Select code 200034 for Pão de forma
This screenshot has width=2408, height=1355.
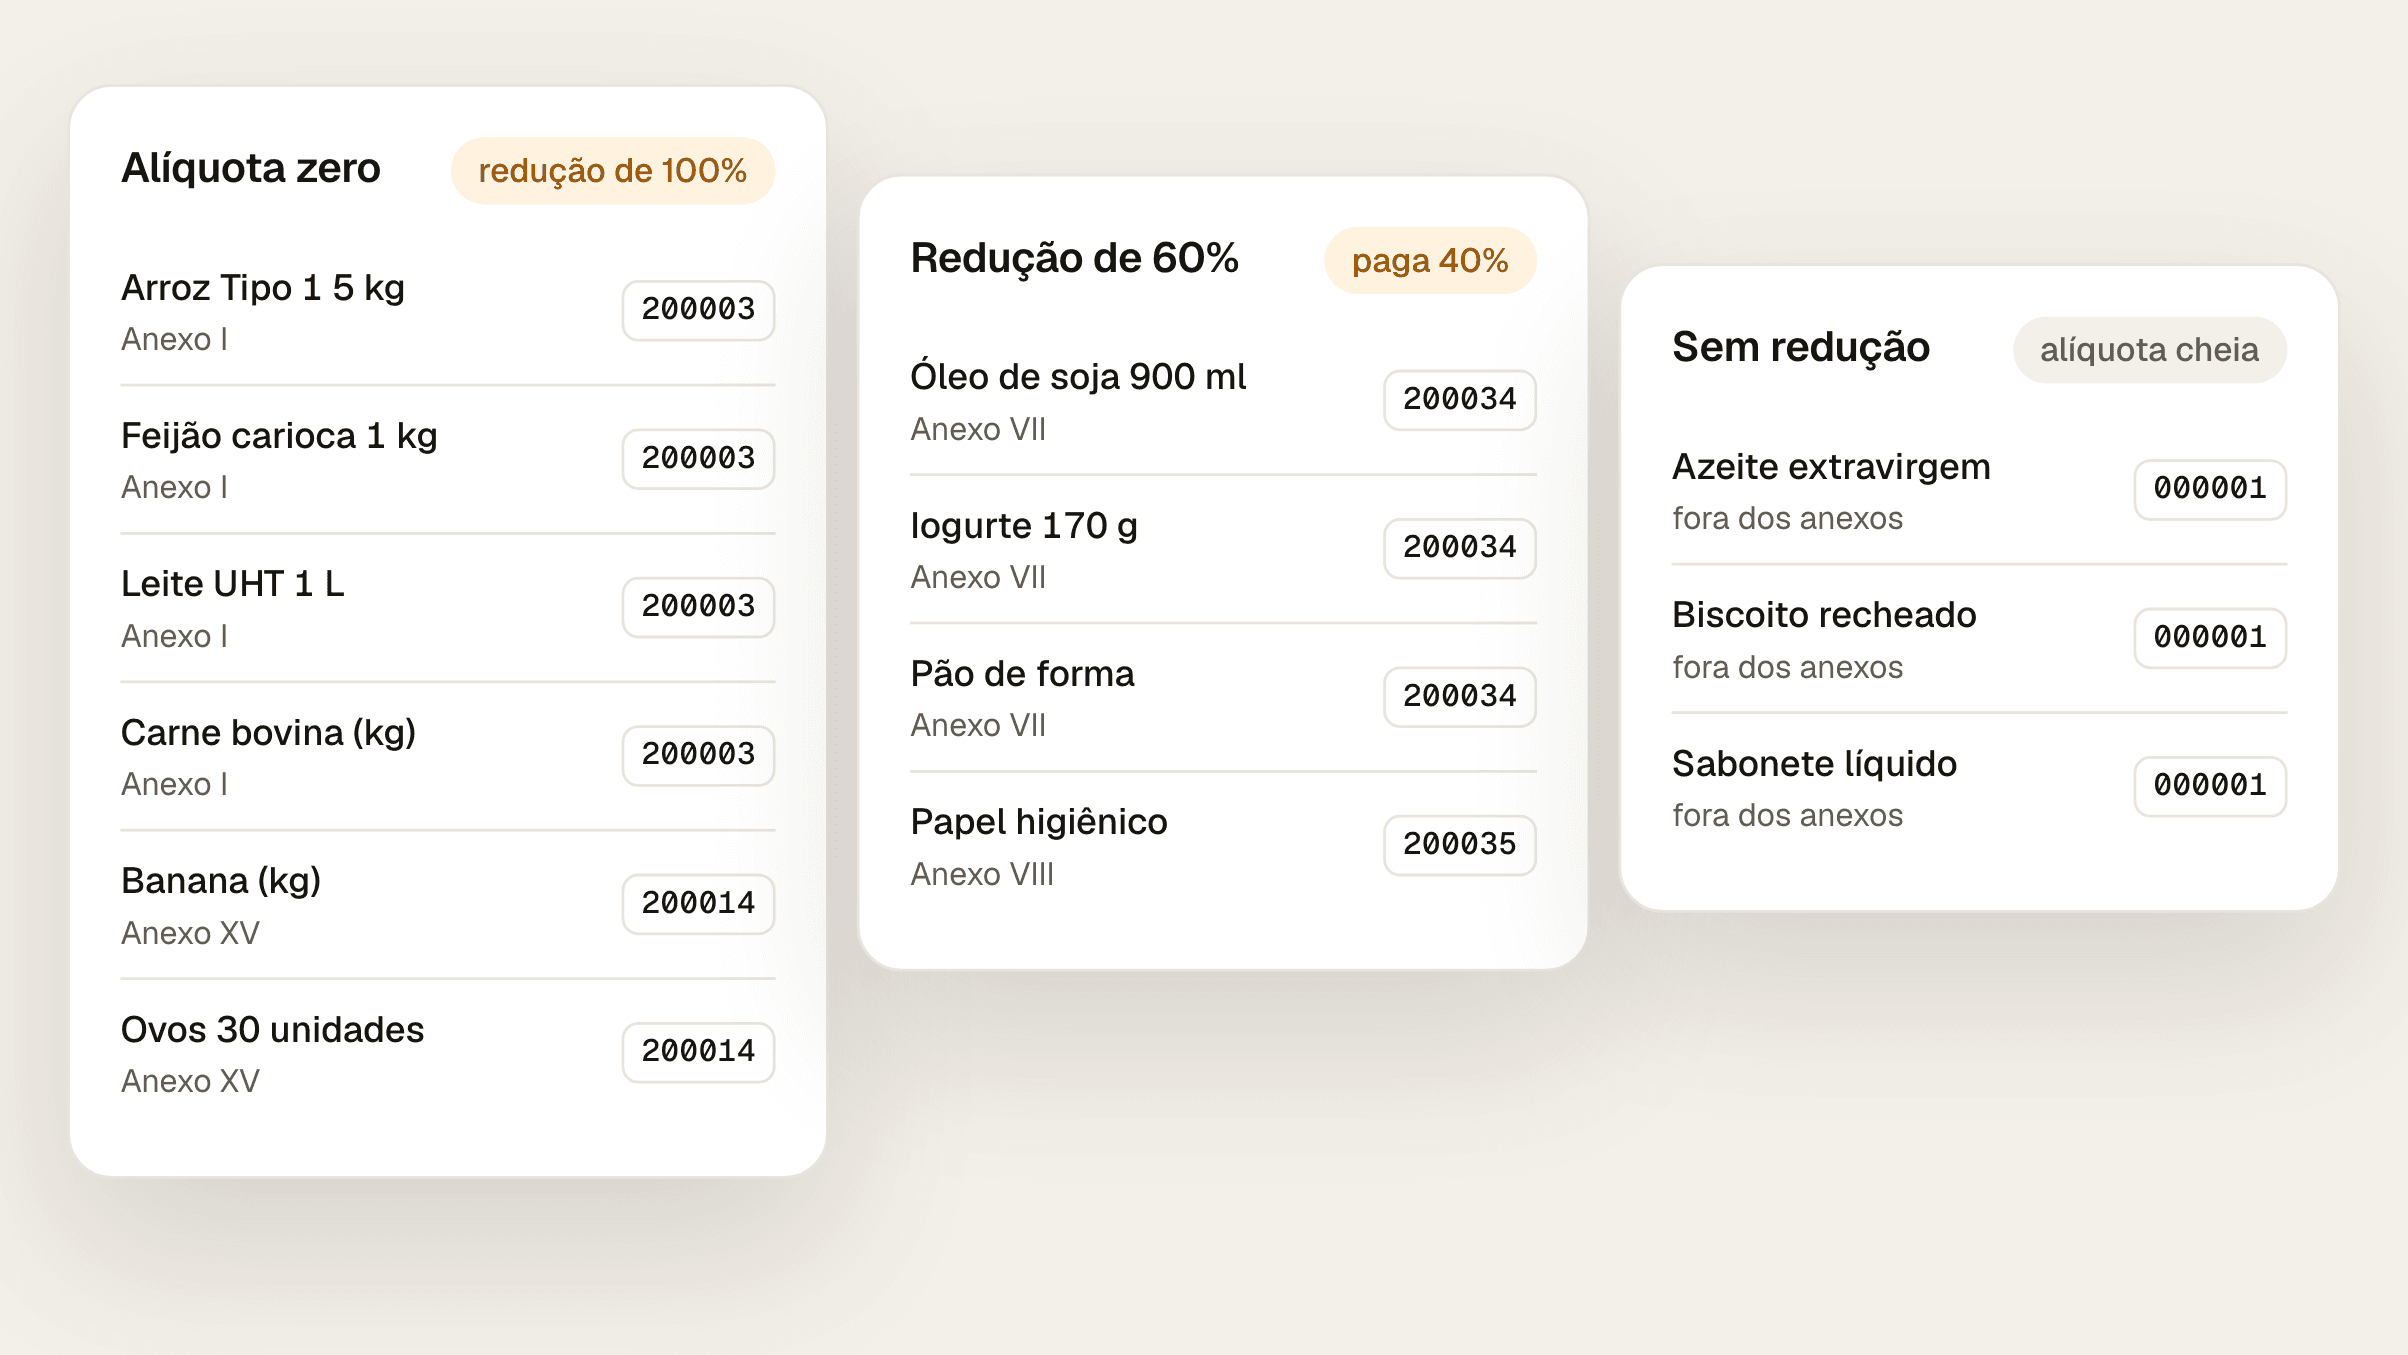click(1460, 697)
